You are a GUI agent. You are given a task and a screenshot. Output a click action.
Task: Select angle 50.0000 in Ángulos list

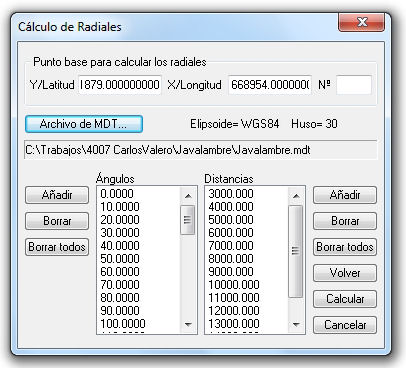(x=139, y=259)
